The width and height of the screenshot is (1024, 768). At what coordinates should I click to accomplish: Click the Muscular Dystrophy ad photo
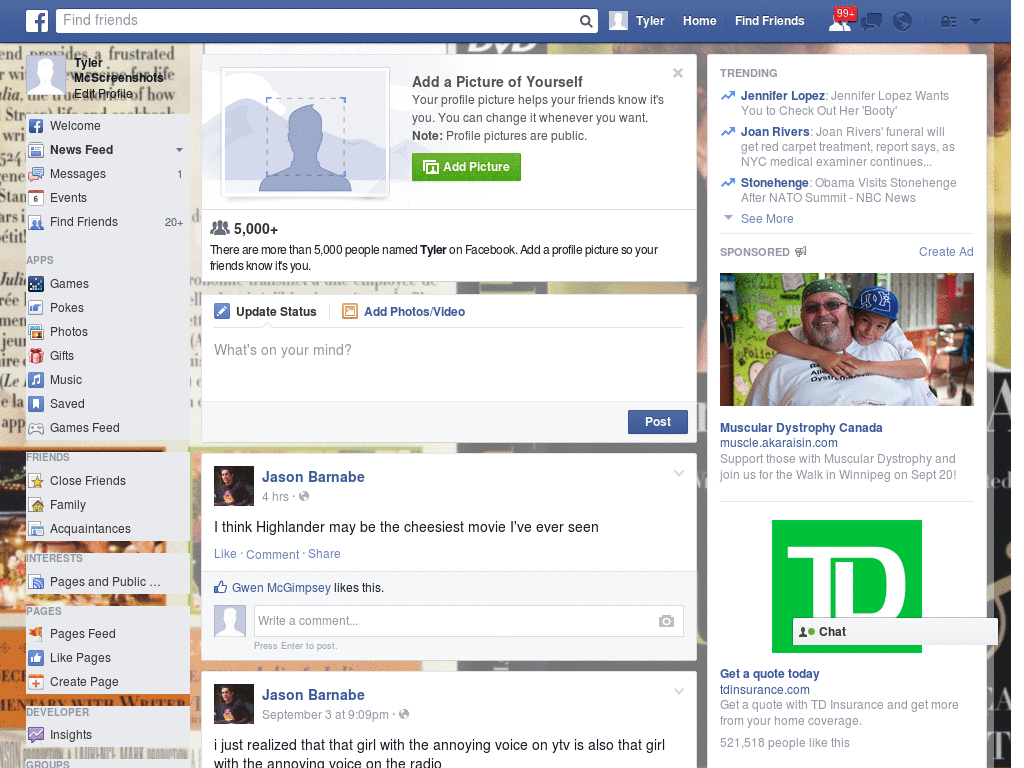pos(846,340)
